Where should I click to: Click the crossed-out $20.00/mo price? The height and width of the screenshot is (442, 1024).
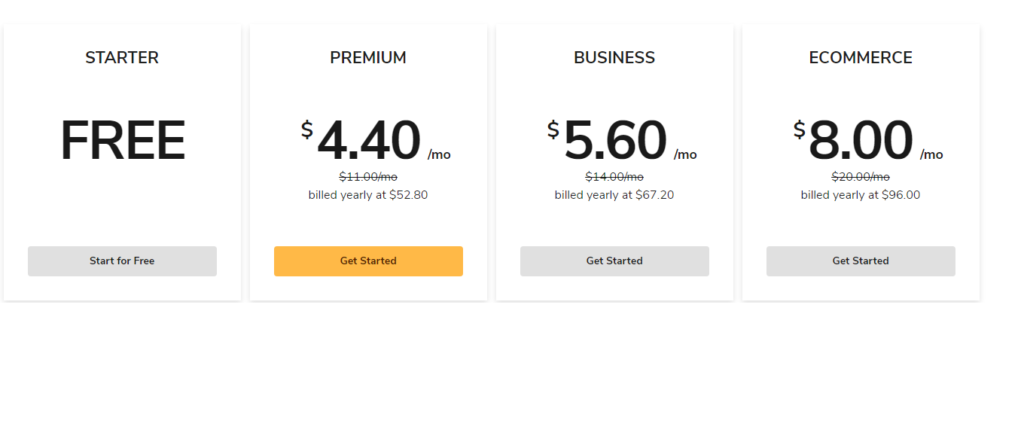[x=860, y=177]
